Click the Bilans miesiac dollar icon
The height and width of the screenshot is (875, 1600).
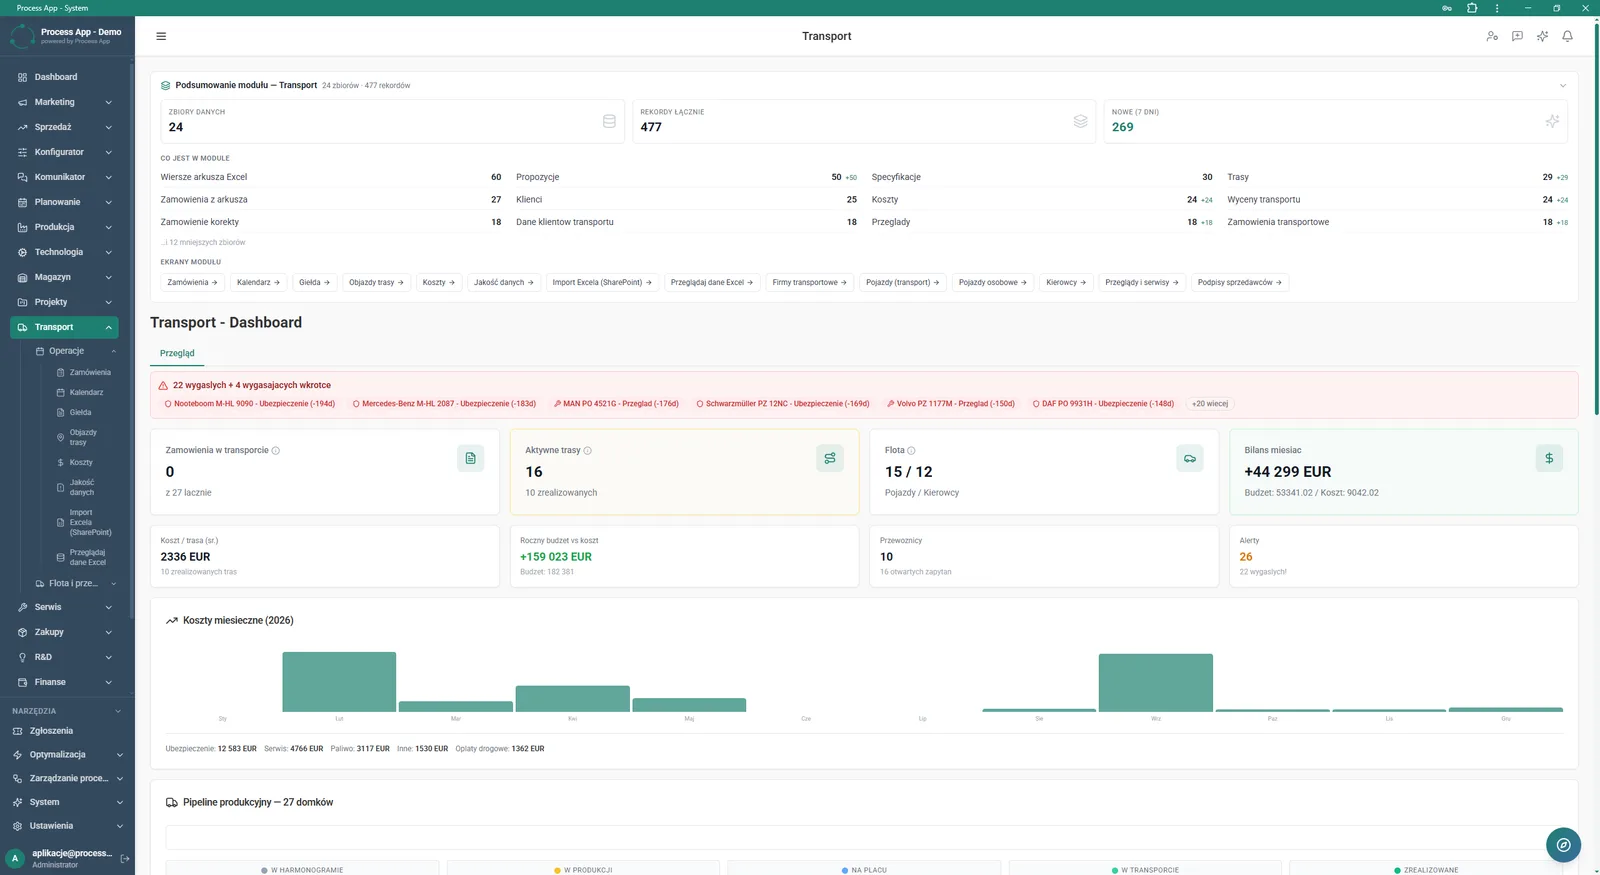pyautogui.click(x=1549, y=458)
